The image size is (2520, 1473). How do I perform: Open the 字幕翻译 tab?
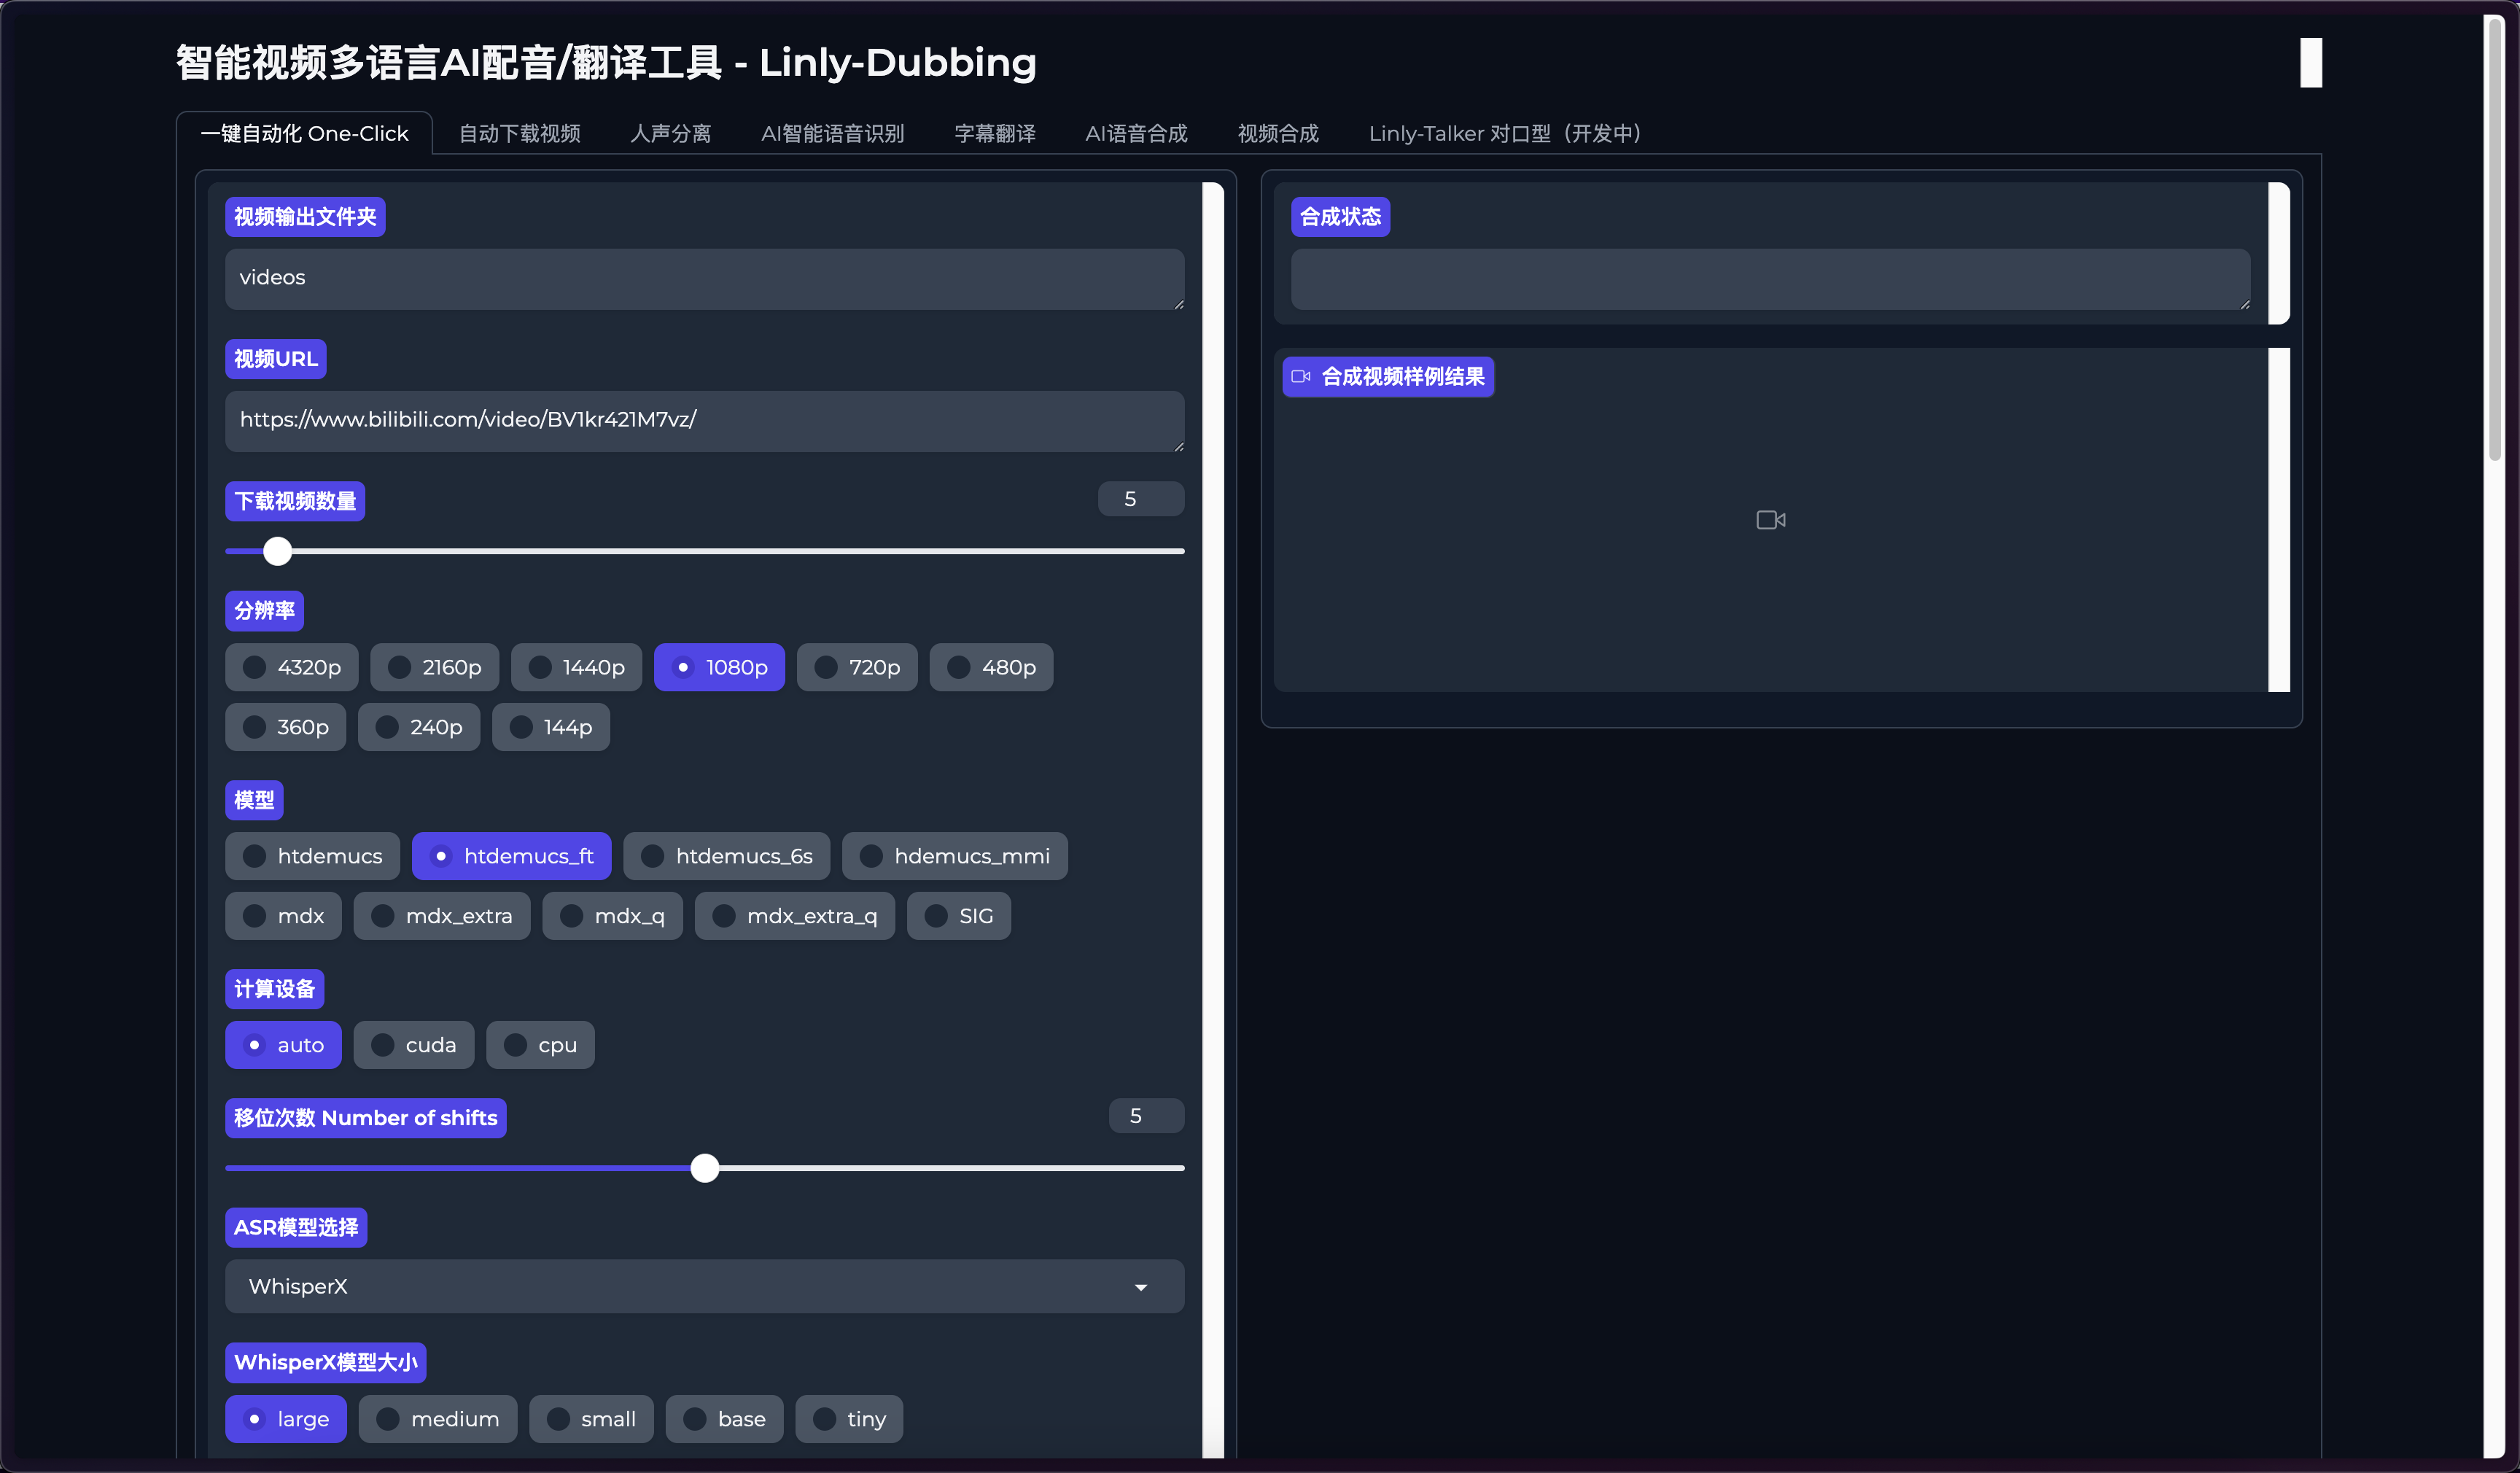[x=995, y=134]
